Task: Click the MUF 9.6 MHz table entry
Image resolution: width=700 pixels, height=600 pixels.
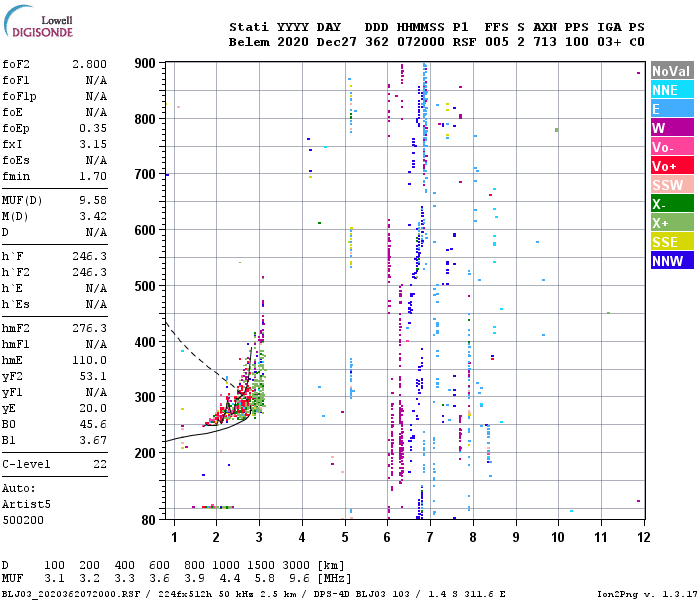Action: 299,579
